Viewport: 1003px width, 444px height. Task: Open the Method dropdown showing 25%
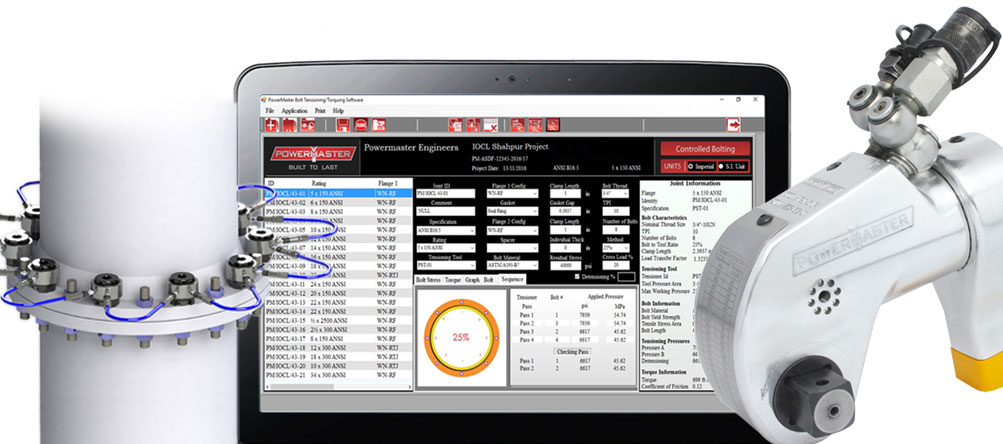615,248
